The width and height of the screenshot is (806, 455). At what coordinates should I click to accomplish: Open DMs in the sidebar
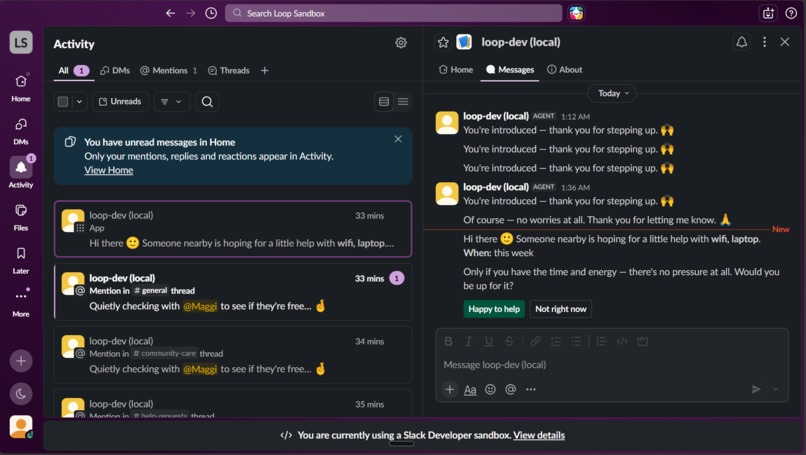click(21, 131)
